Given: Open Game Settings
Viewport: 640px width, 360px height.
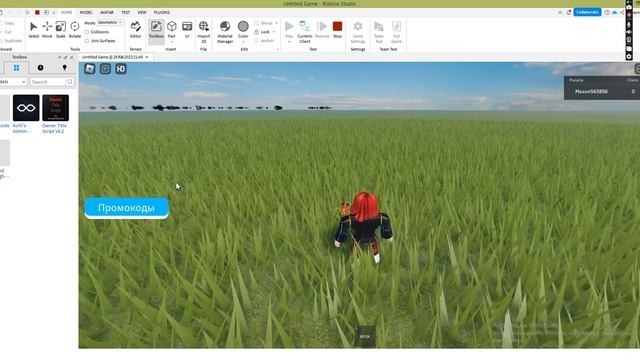Looking at the screenshot, I should (358, 32).
